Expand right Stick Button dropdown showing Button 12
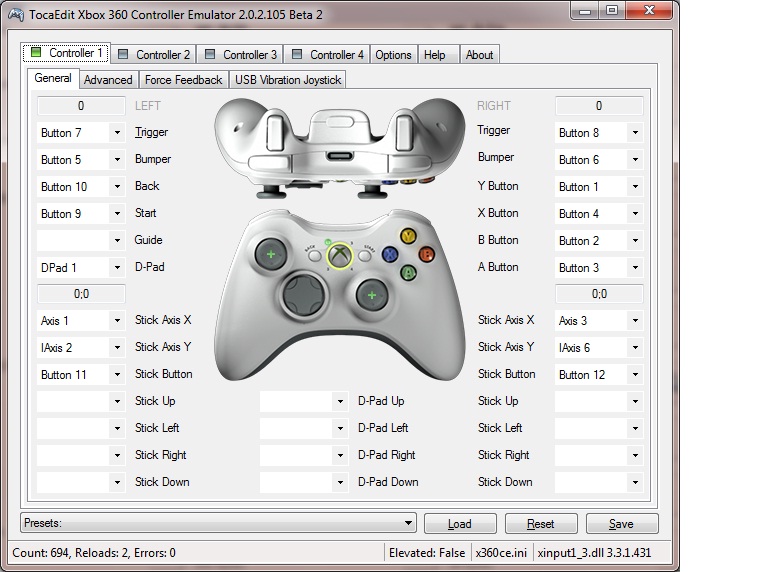The width and height of the screenshot is (768, 572). pos(599,375)
